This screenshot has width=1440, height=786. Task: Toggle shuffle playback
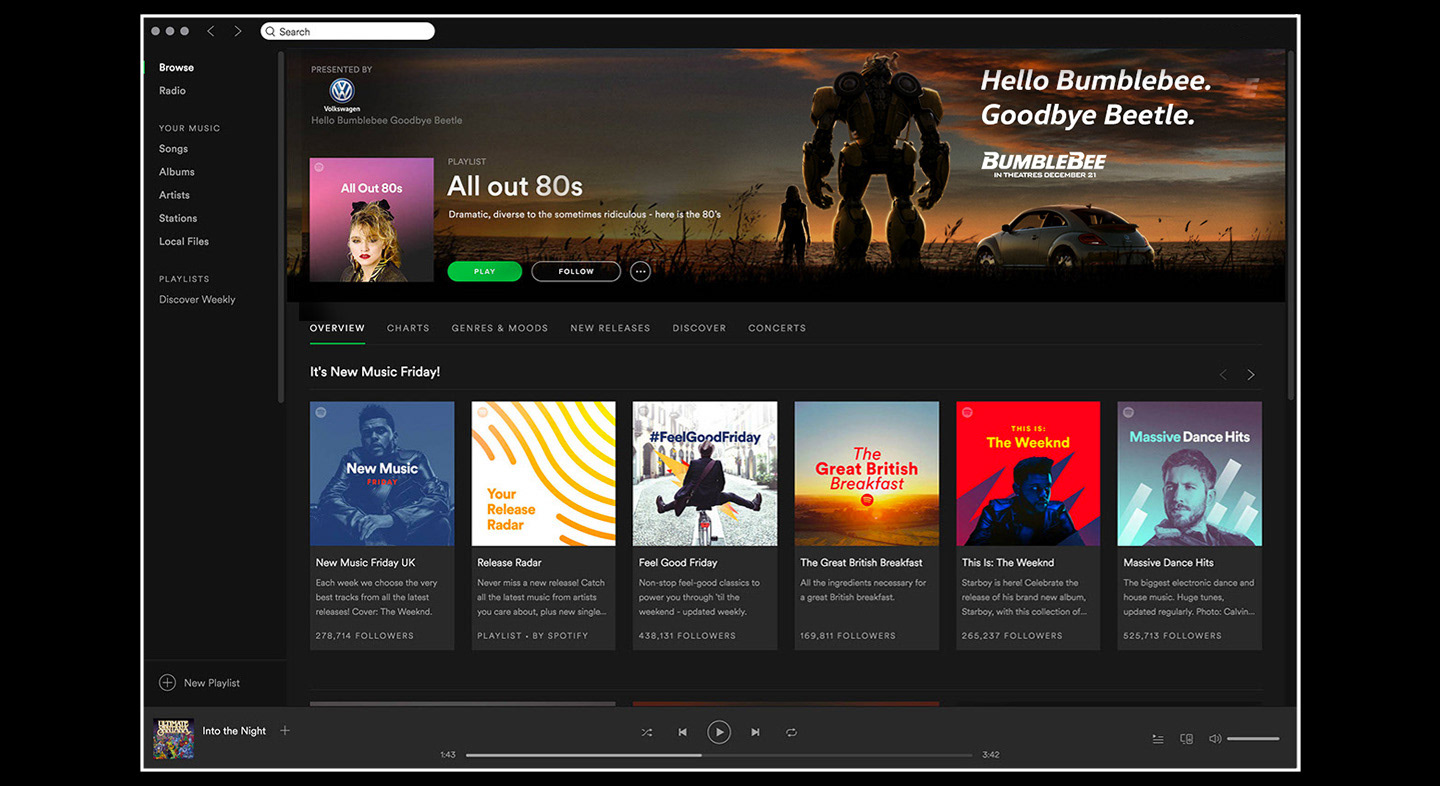point(647,733)
